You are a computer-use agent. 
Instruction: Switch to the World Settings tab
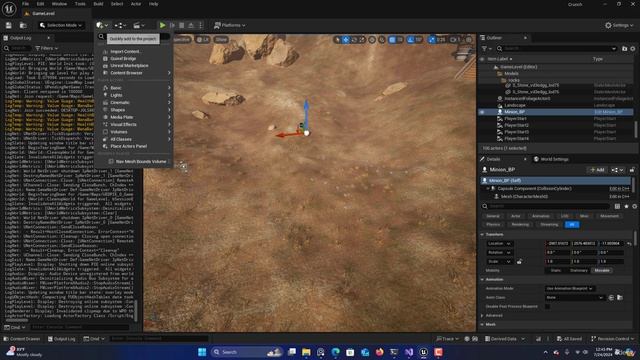pyautogui.click(x=551, y=159)
